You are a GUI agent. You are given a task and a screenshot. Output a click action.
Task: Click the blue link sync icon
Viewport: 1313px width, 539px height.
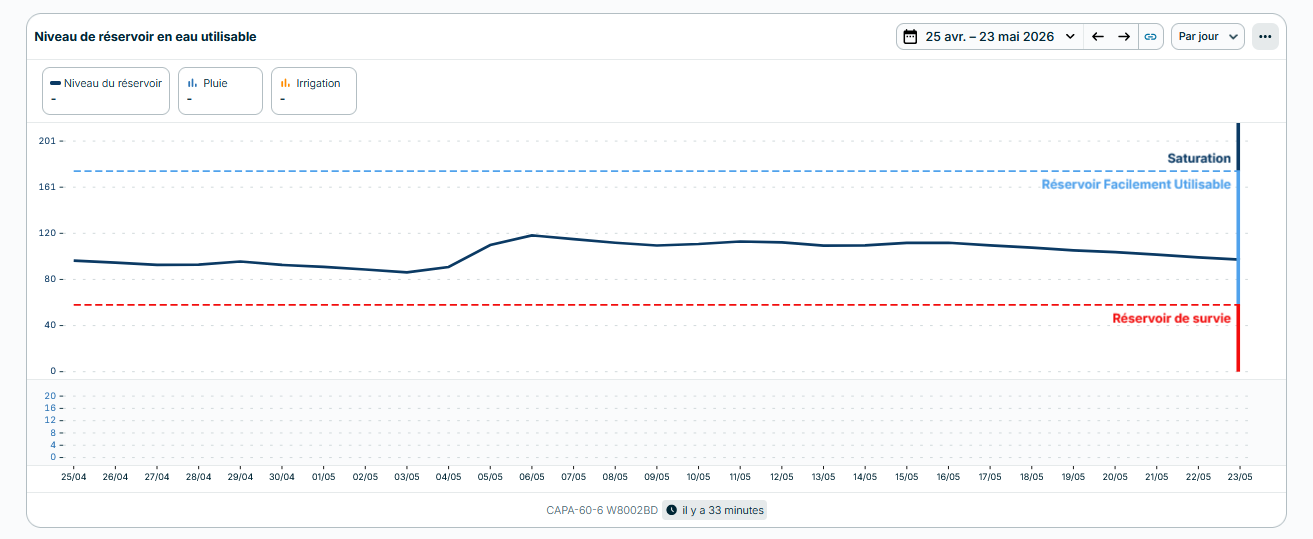(1151, 37)
